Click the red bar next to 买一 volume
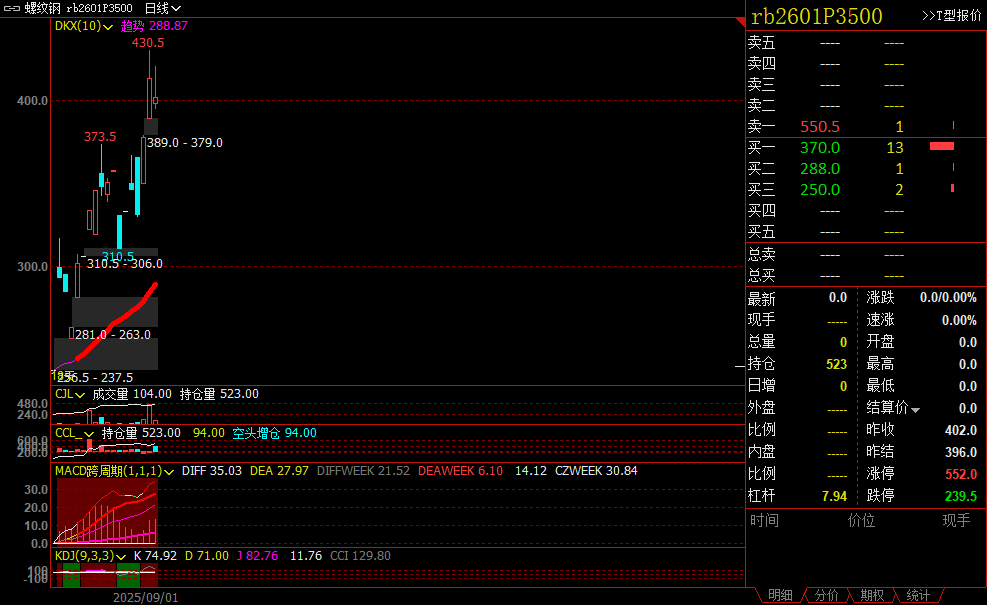 (942, 147)
